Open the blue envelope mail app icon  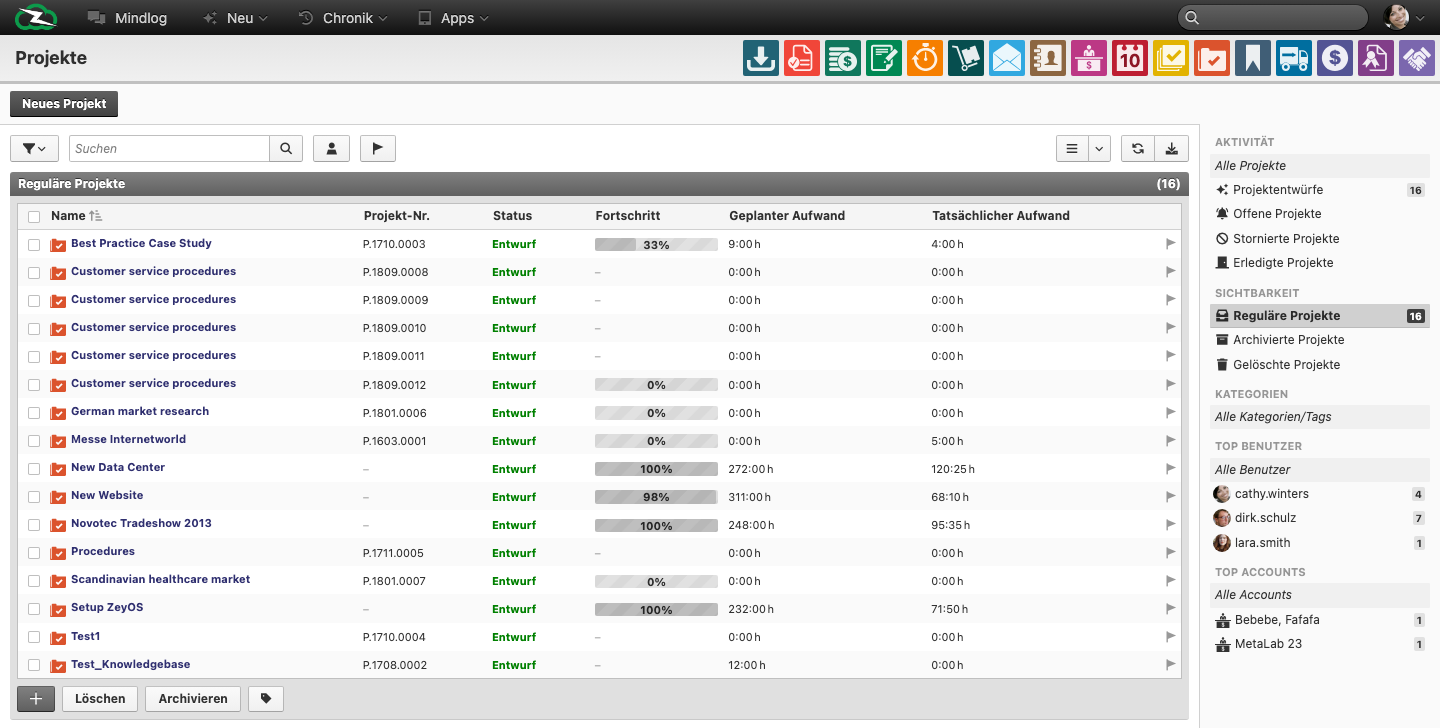pos(1007,58)
